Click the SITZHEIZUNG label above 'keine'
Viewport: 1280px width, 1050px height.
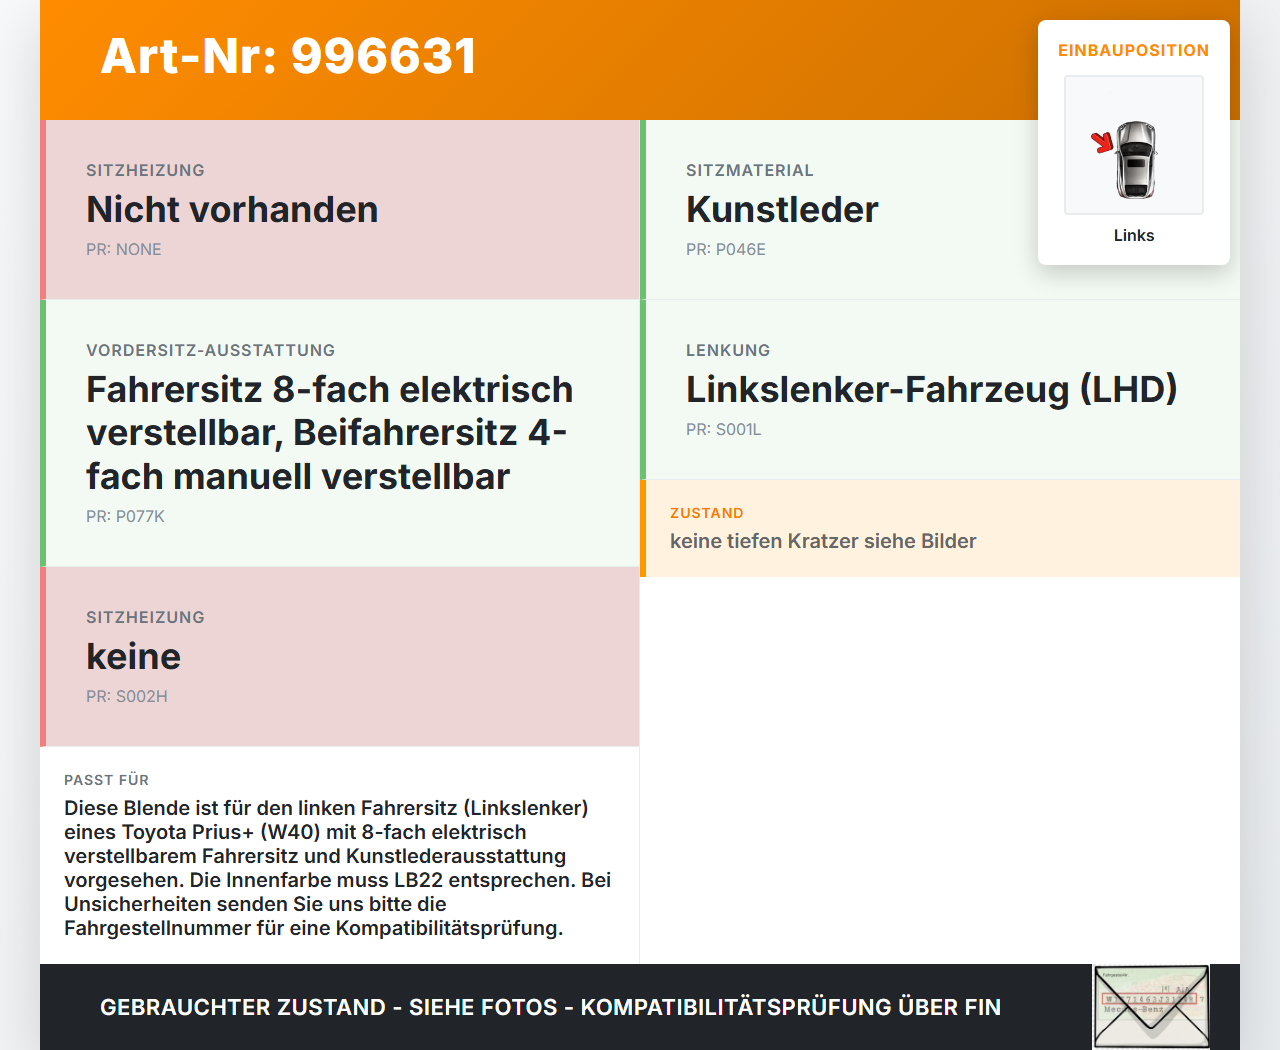tap(145, 617)
